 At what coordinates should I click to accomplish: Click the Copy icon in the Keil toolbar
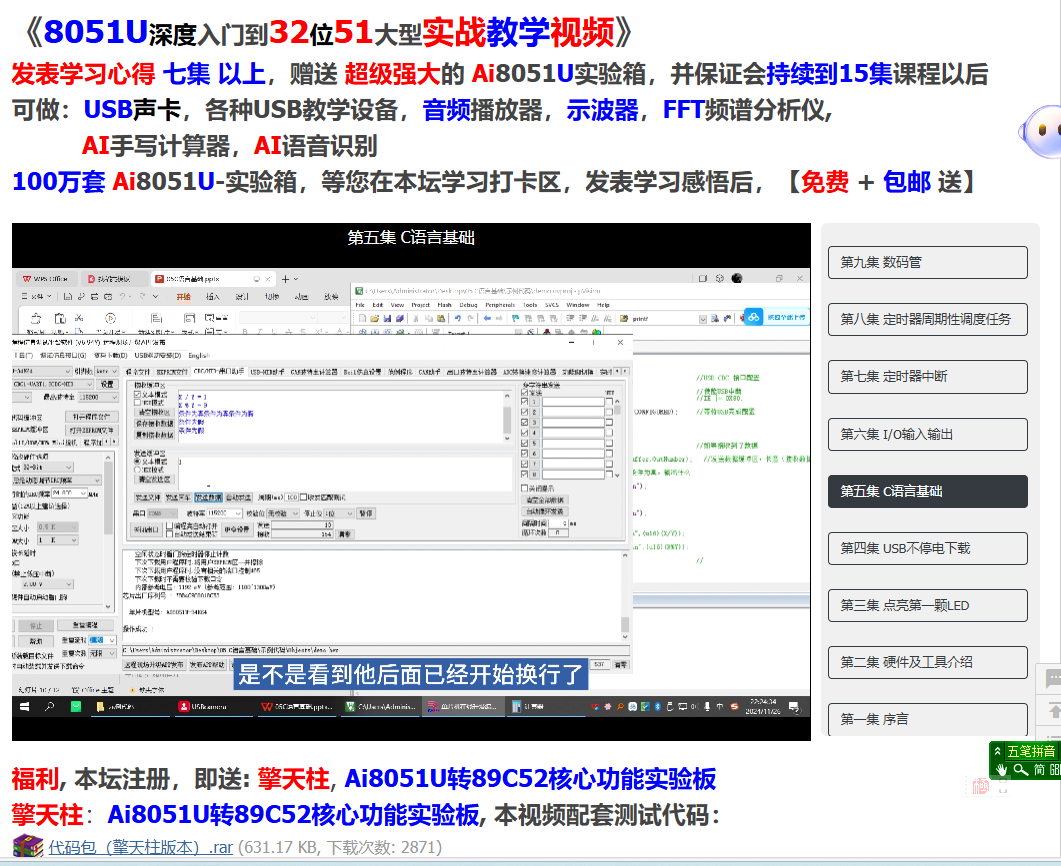[427, 319]
